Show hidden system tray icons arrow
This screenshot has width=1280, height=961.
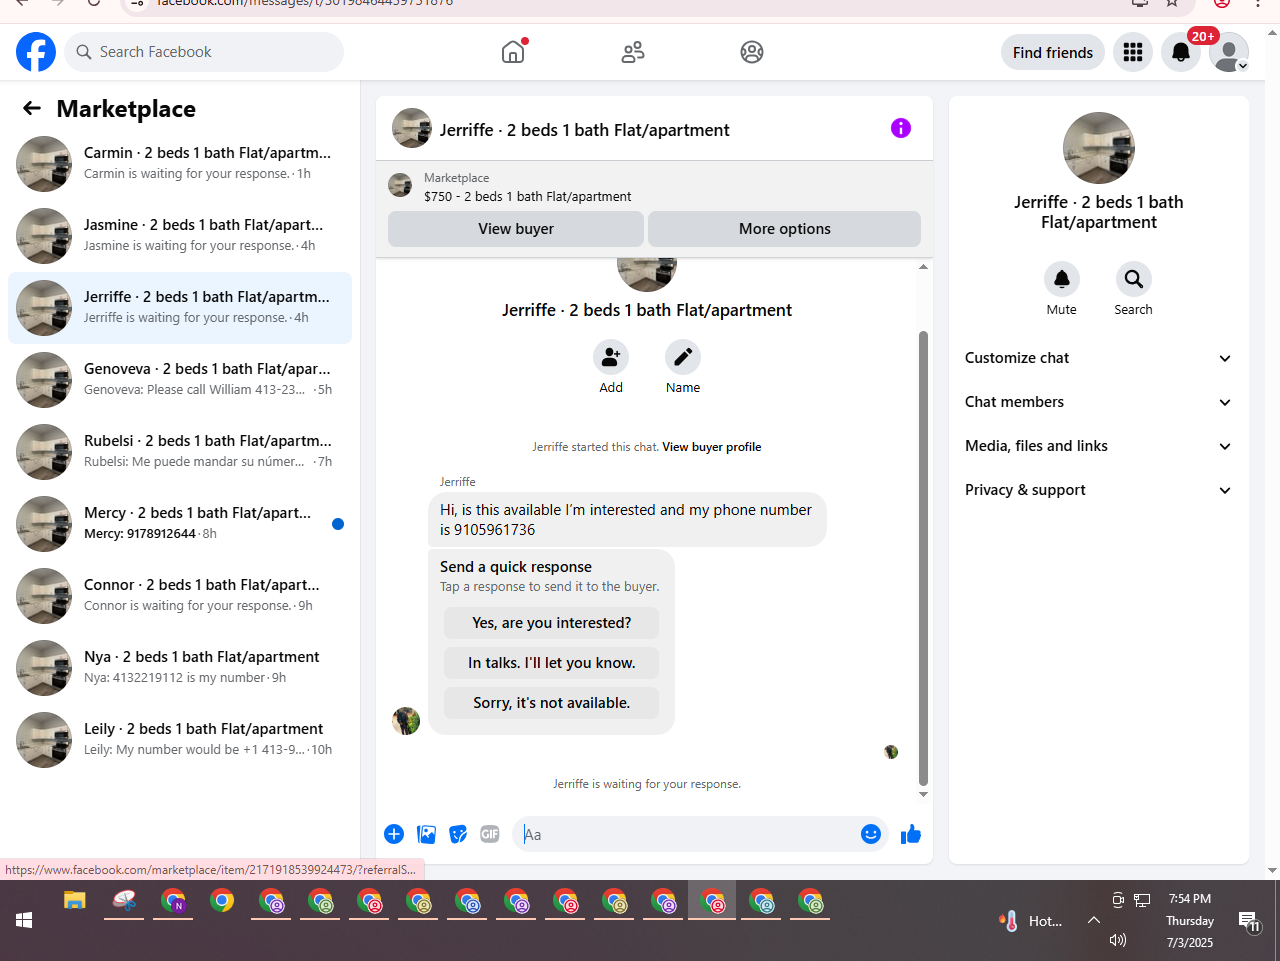pyautogui.click(x=1094, y=920)
